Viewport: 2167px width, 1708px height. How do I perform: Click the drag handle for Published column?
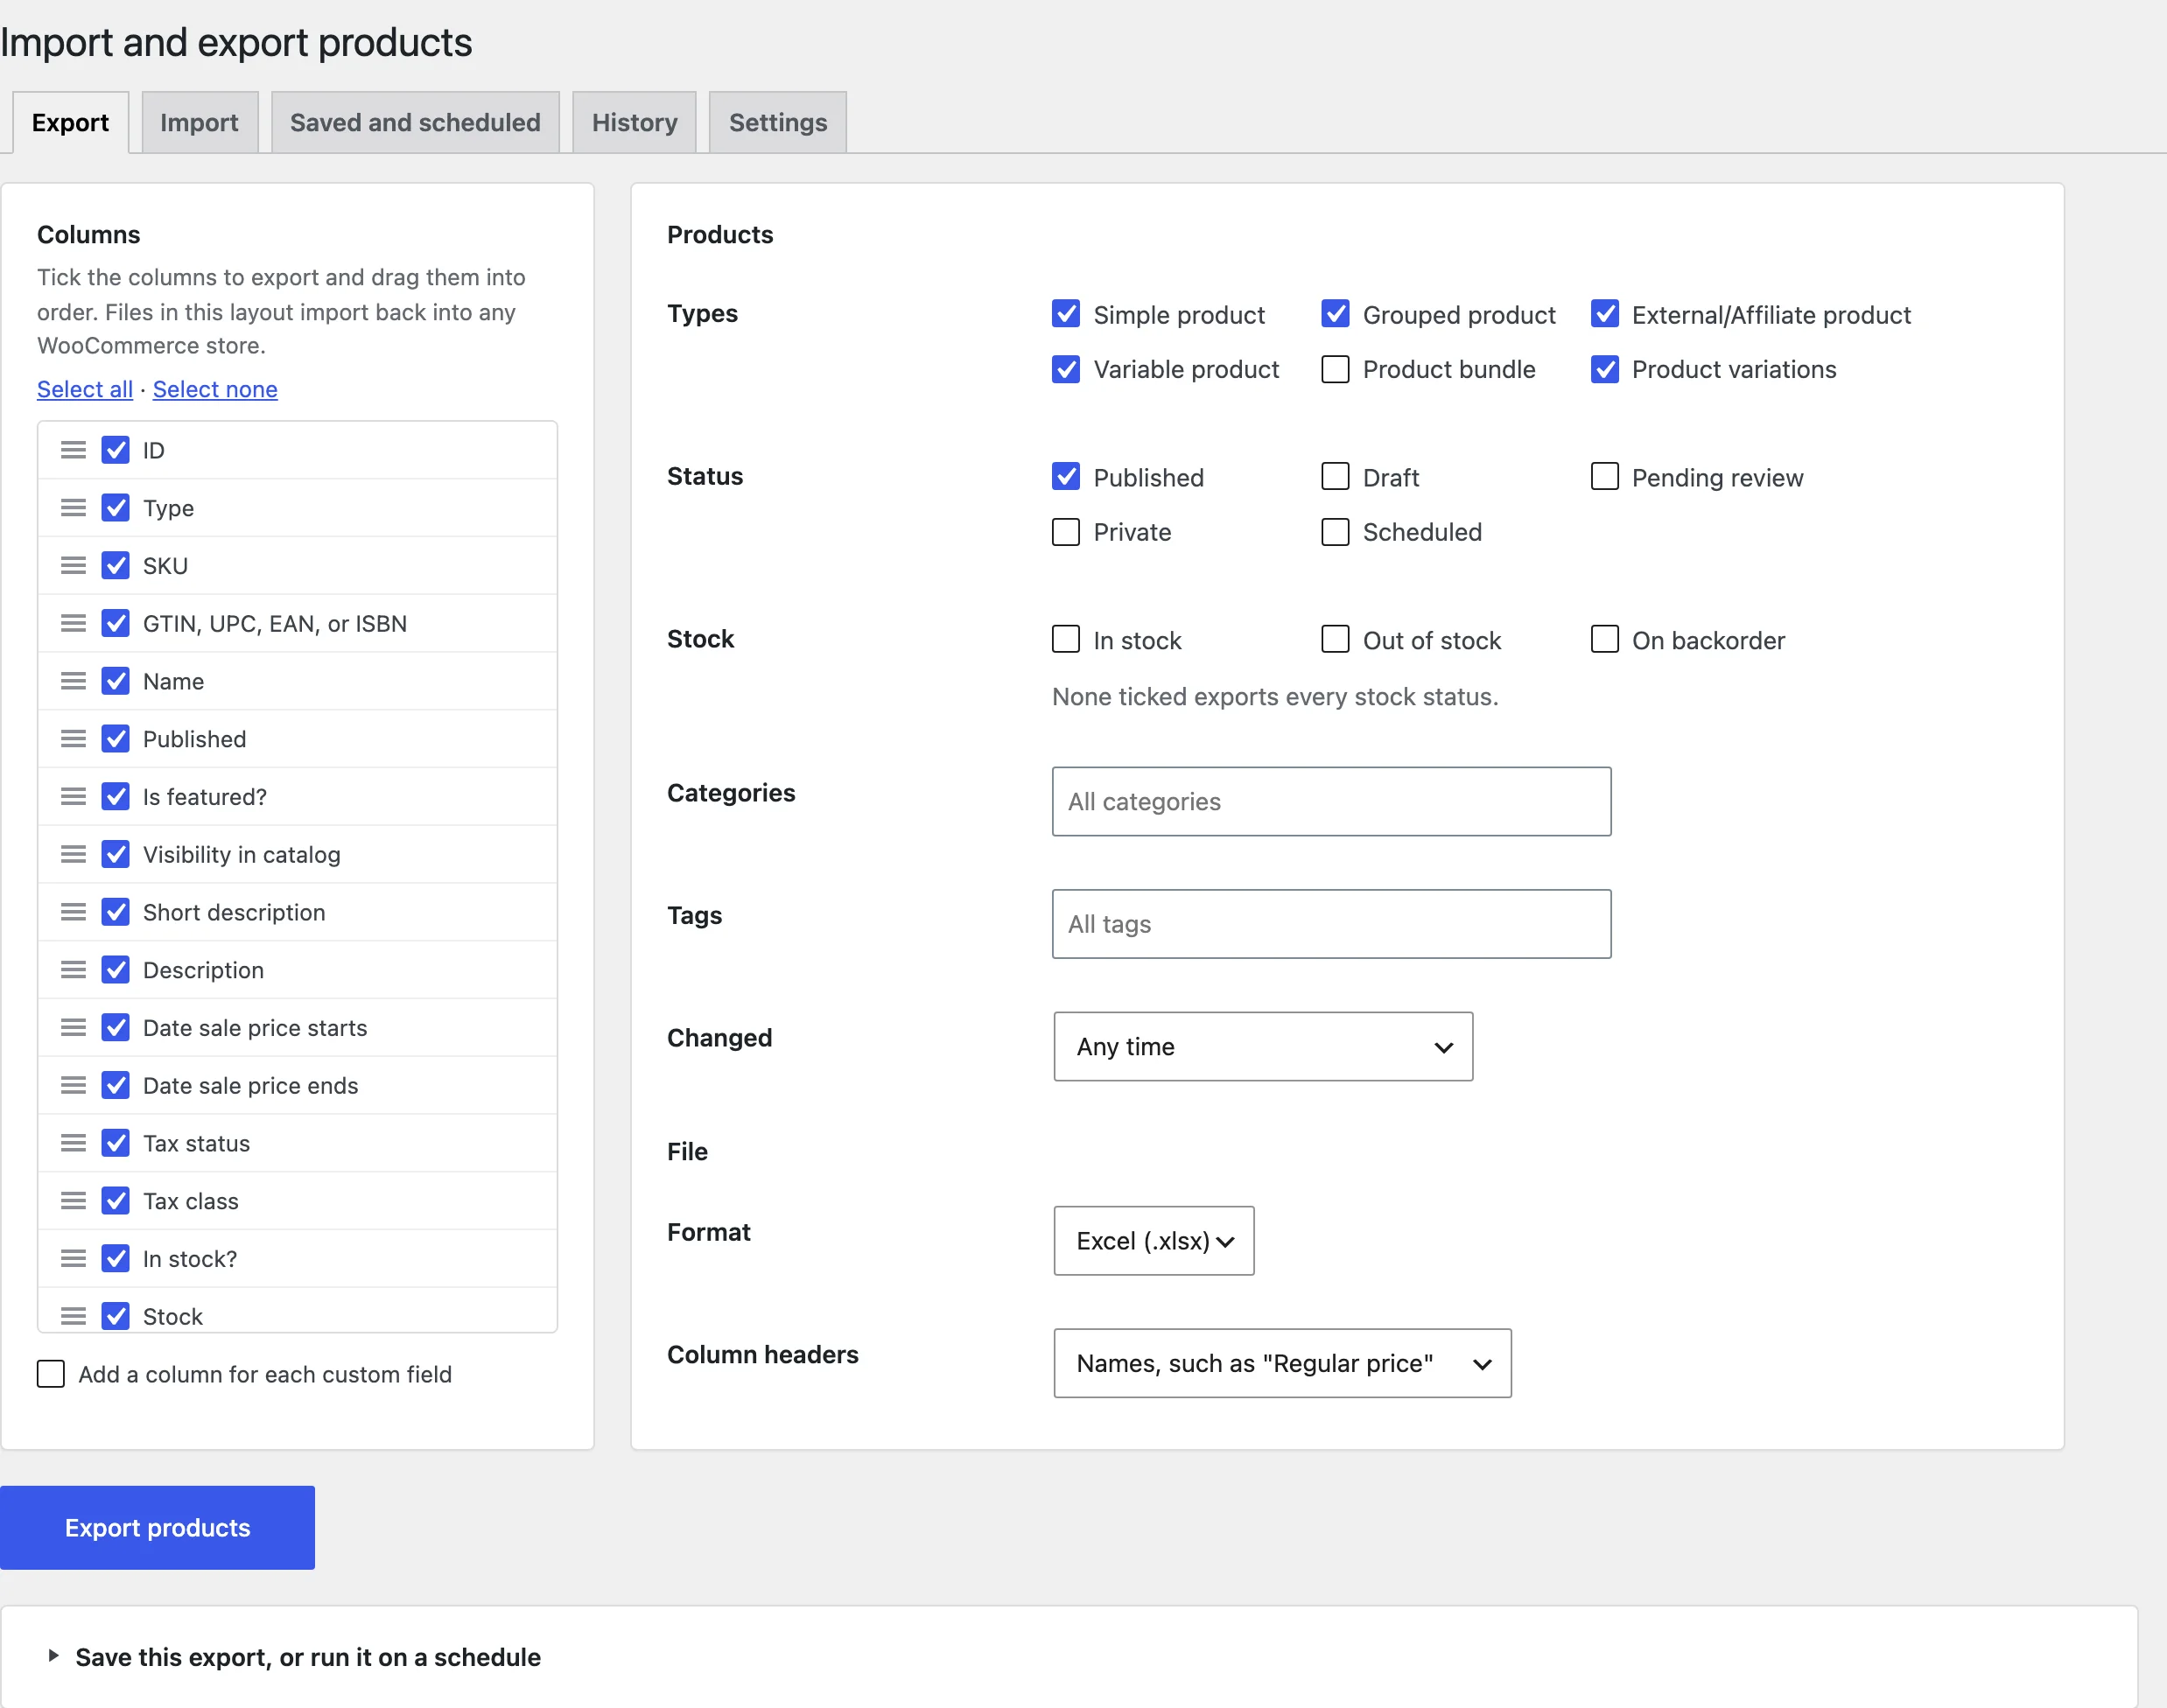coord(73,739)
